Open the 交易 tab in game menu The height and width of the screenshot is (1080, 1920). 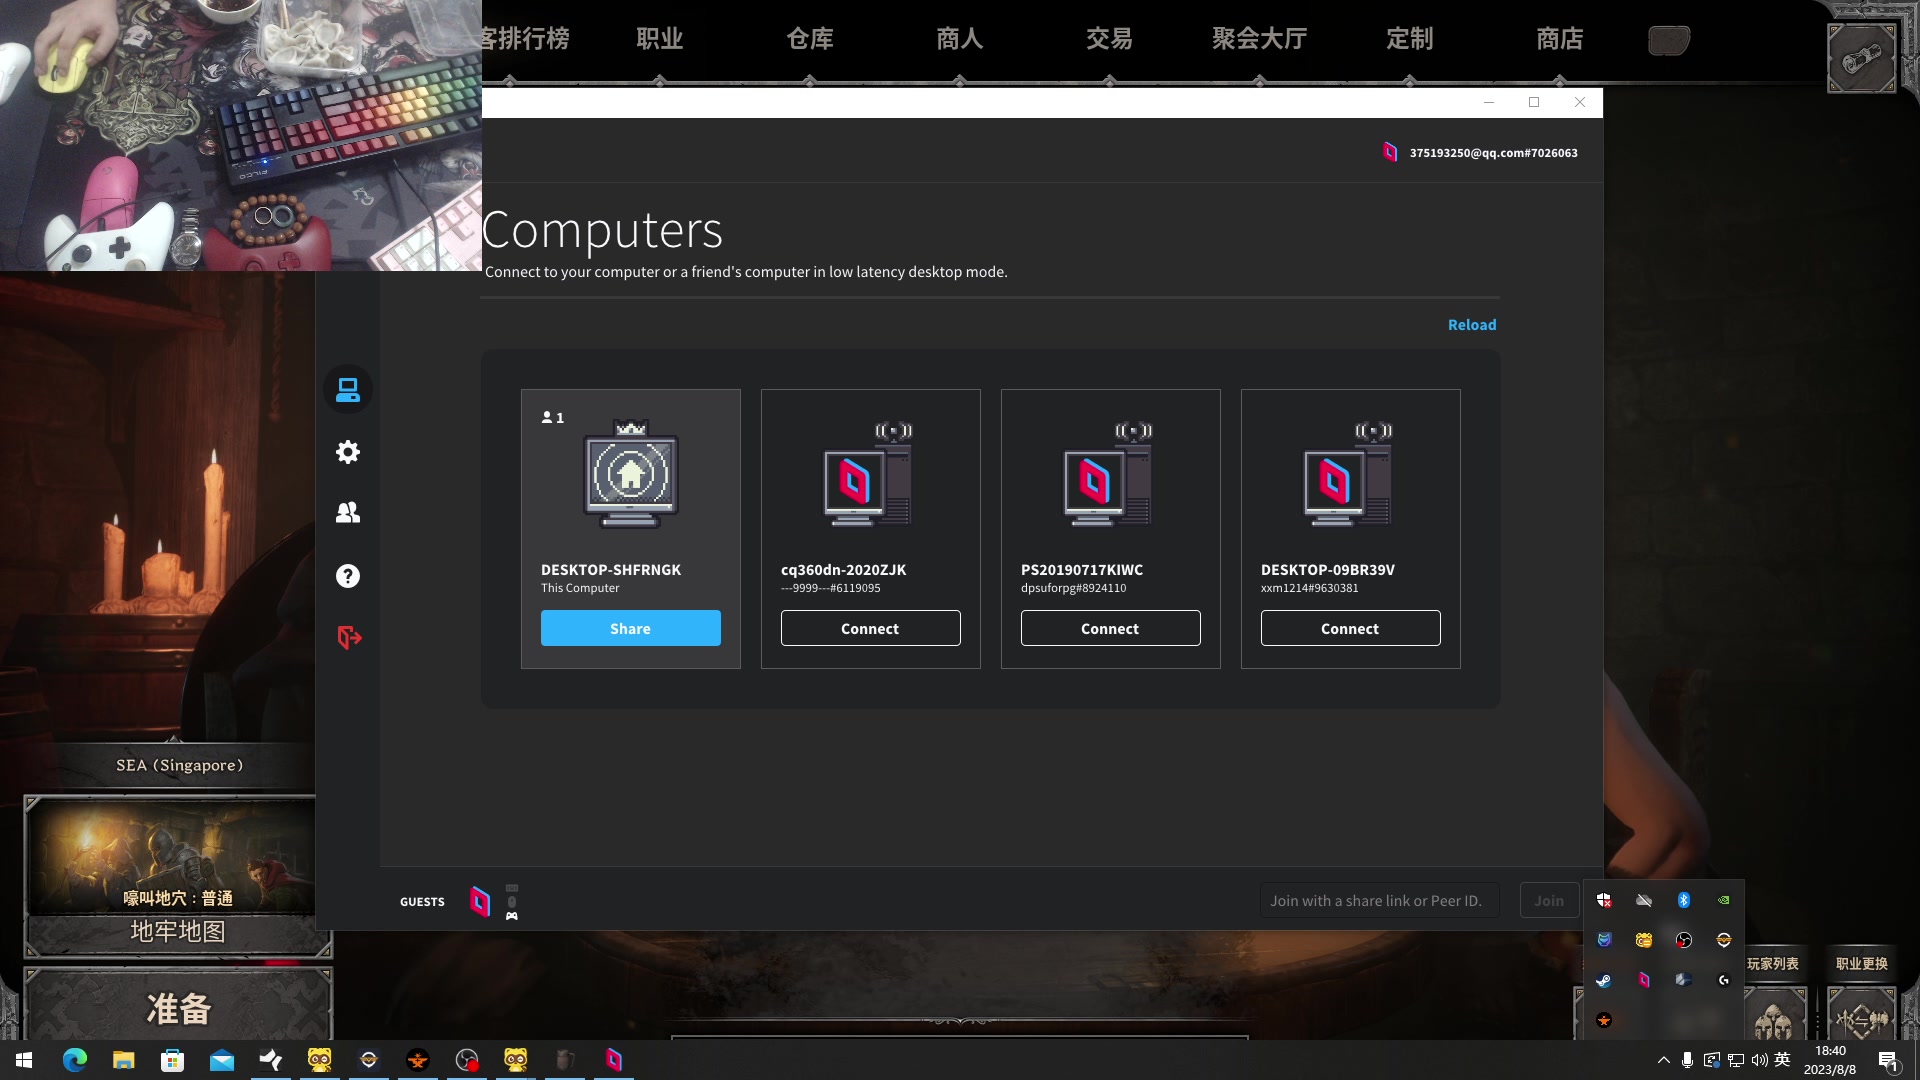click(1110, 39)
